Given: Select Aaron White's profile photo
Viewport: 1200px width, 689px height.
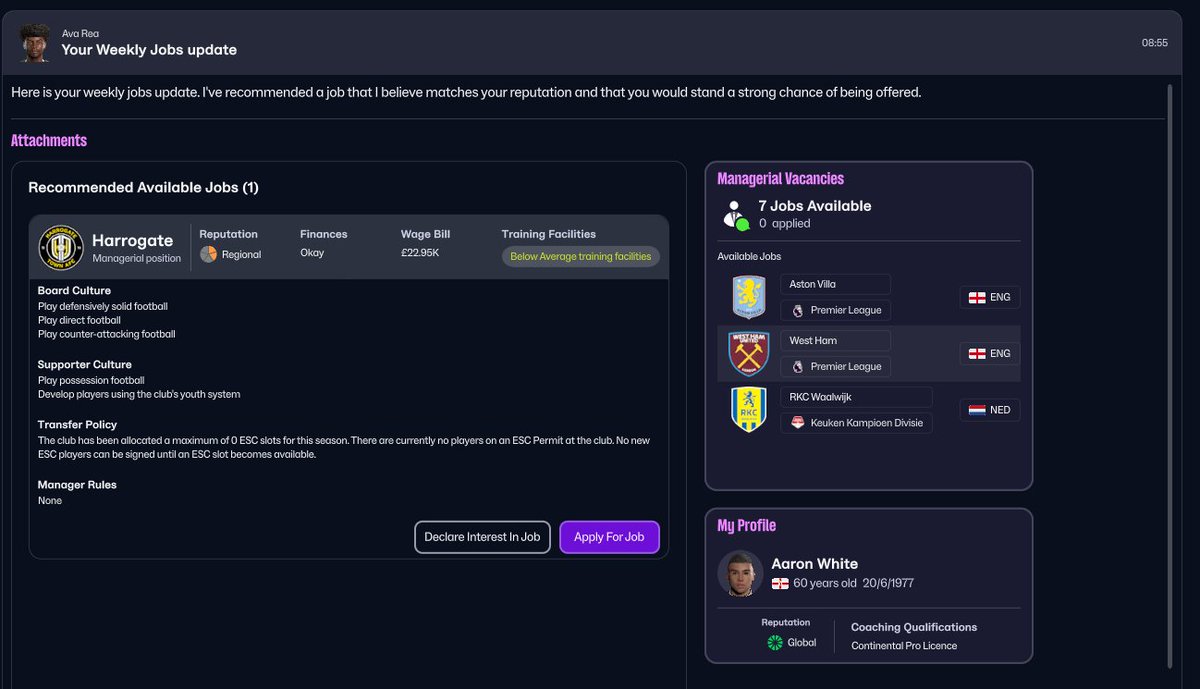Looking at the screenshot, I should (x=740, y=574).
